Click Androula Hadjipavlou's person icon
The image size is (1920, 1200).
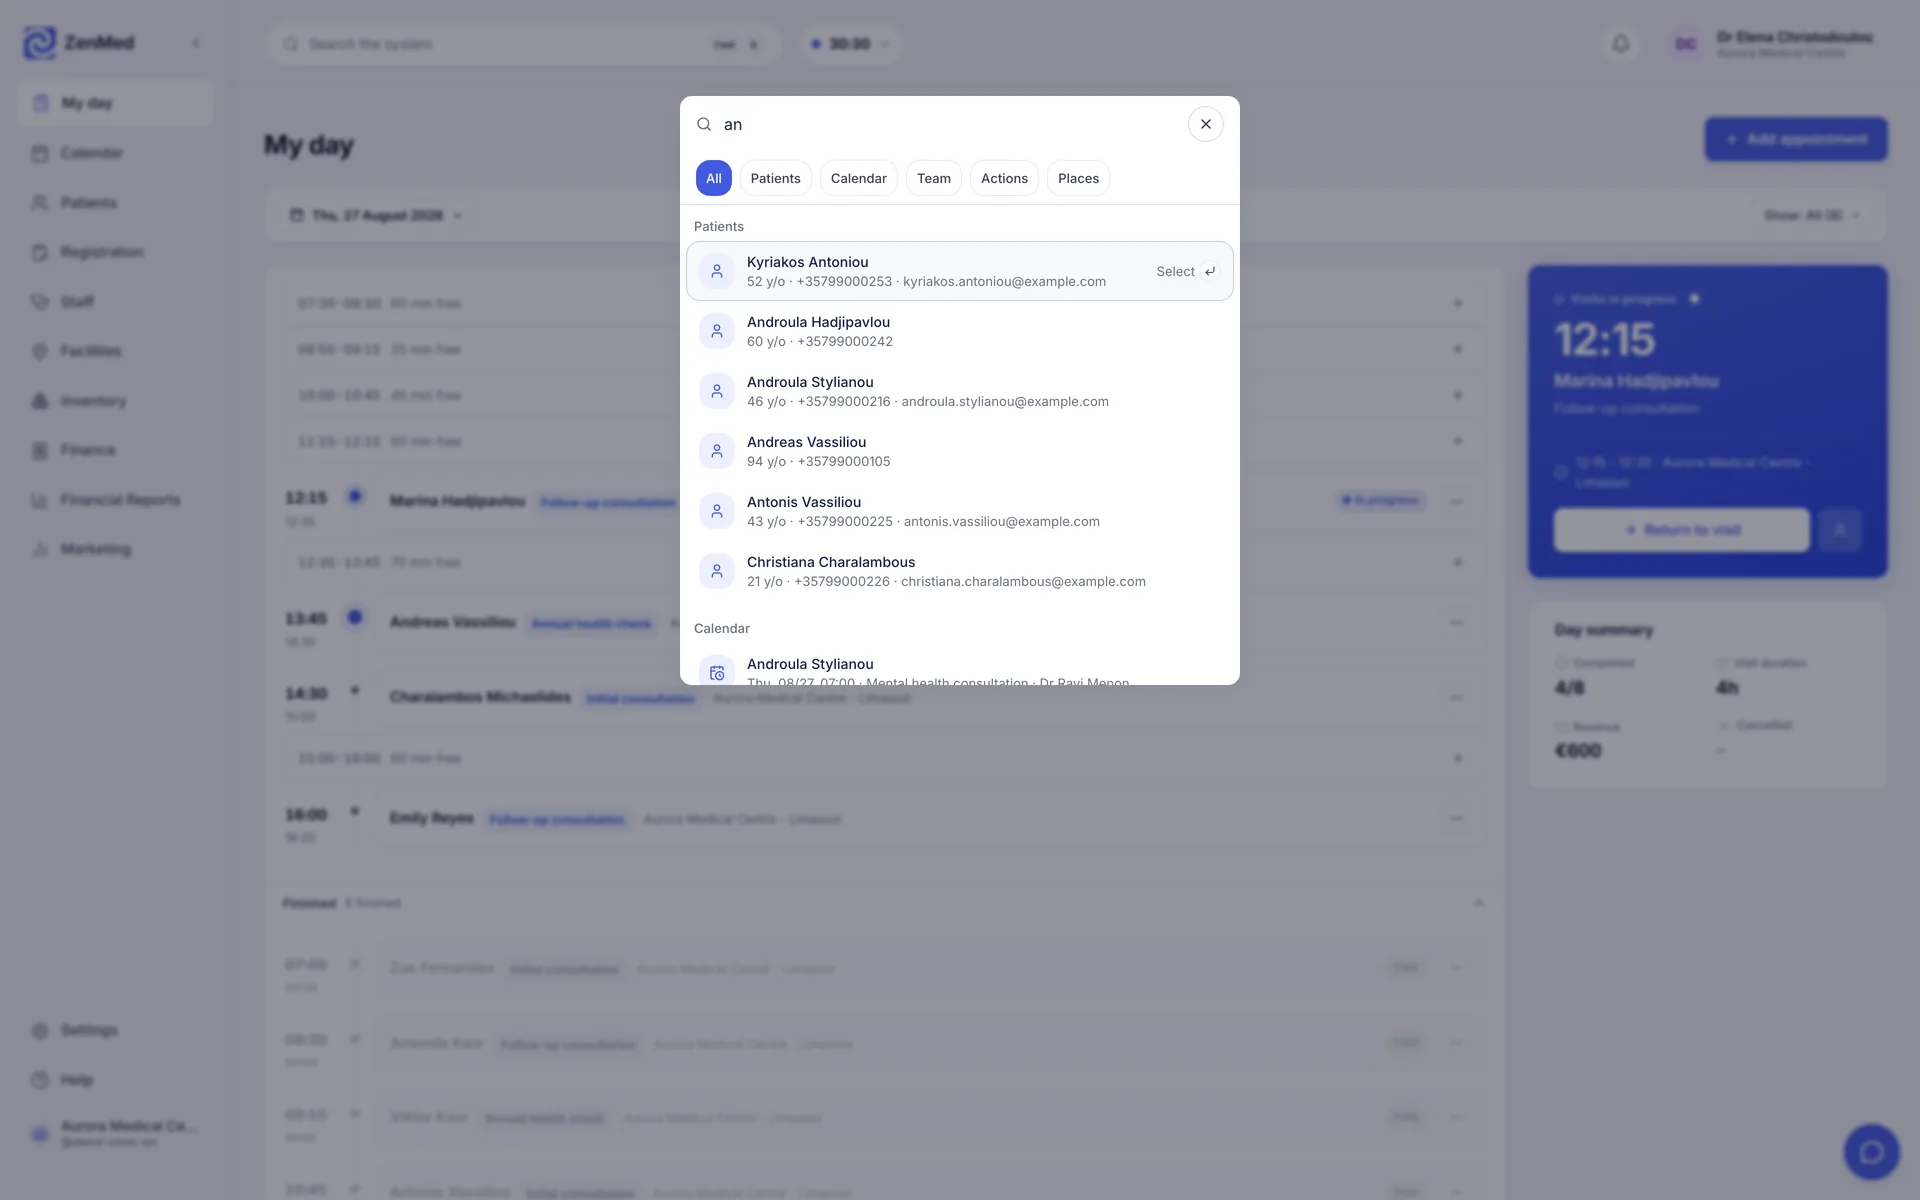pyautogui.click(x=717, y=331)
